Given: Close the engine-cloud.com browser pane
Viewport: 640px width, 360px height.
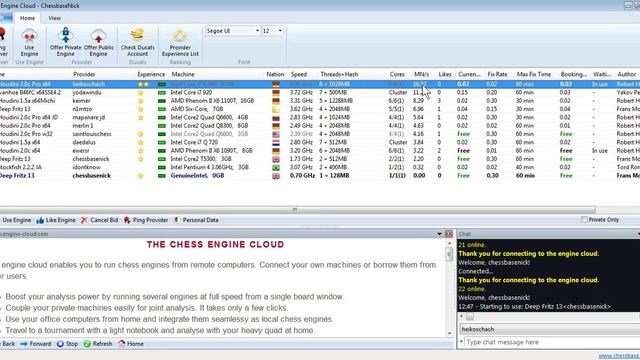Looking at the screenshot, I should pos(449,234).
